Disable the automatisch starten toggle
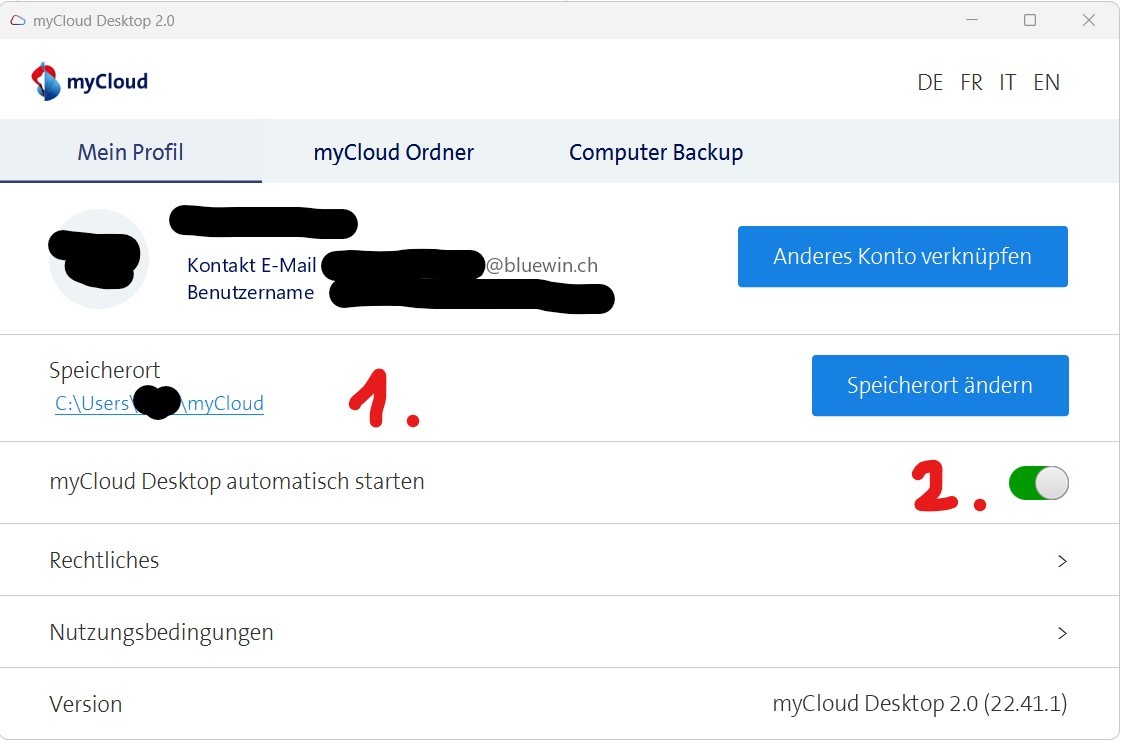Viewport: 1132px width, 742px height. pos(1038,483)
